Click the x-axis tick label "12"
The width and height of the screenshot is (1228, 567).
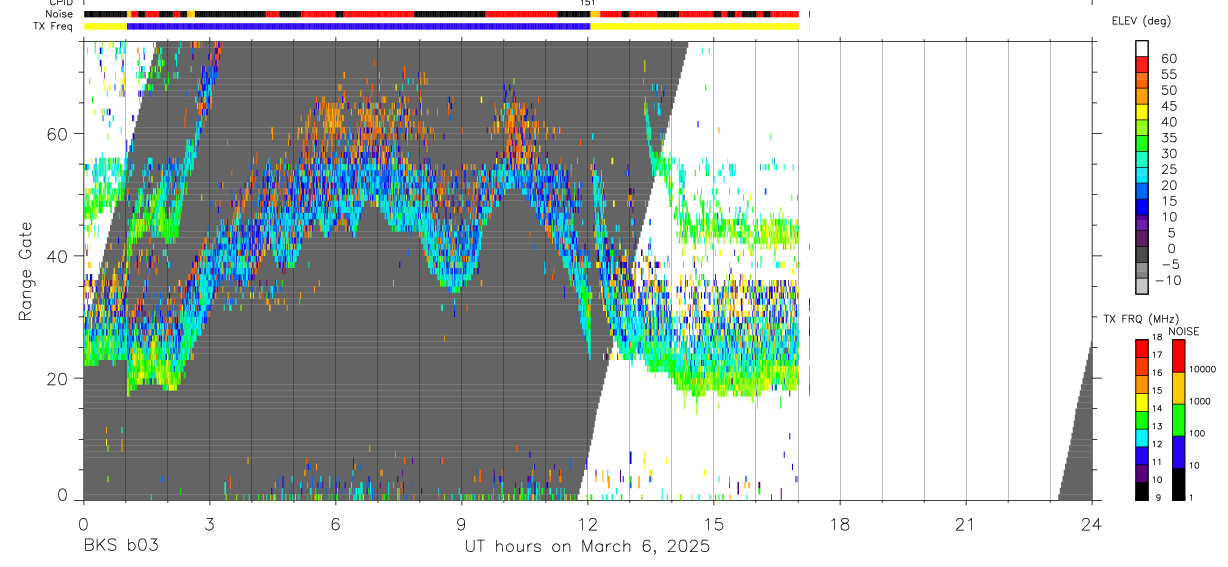click(587, 524)
